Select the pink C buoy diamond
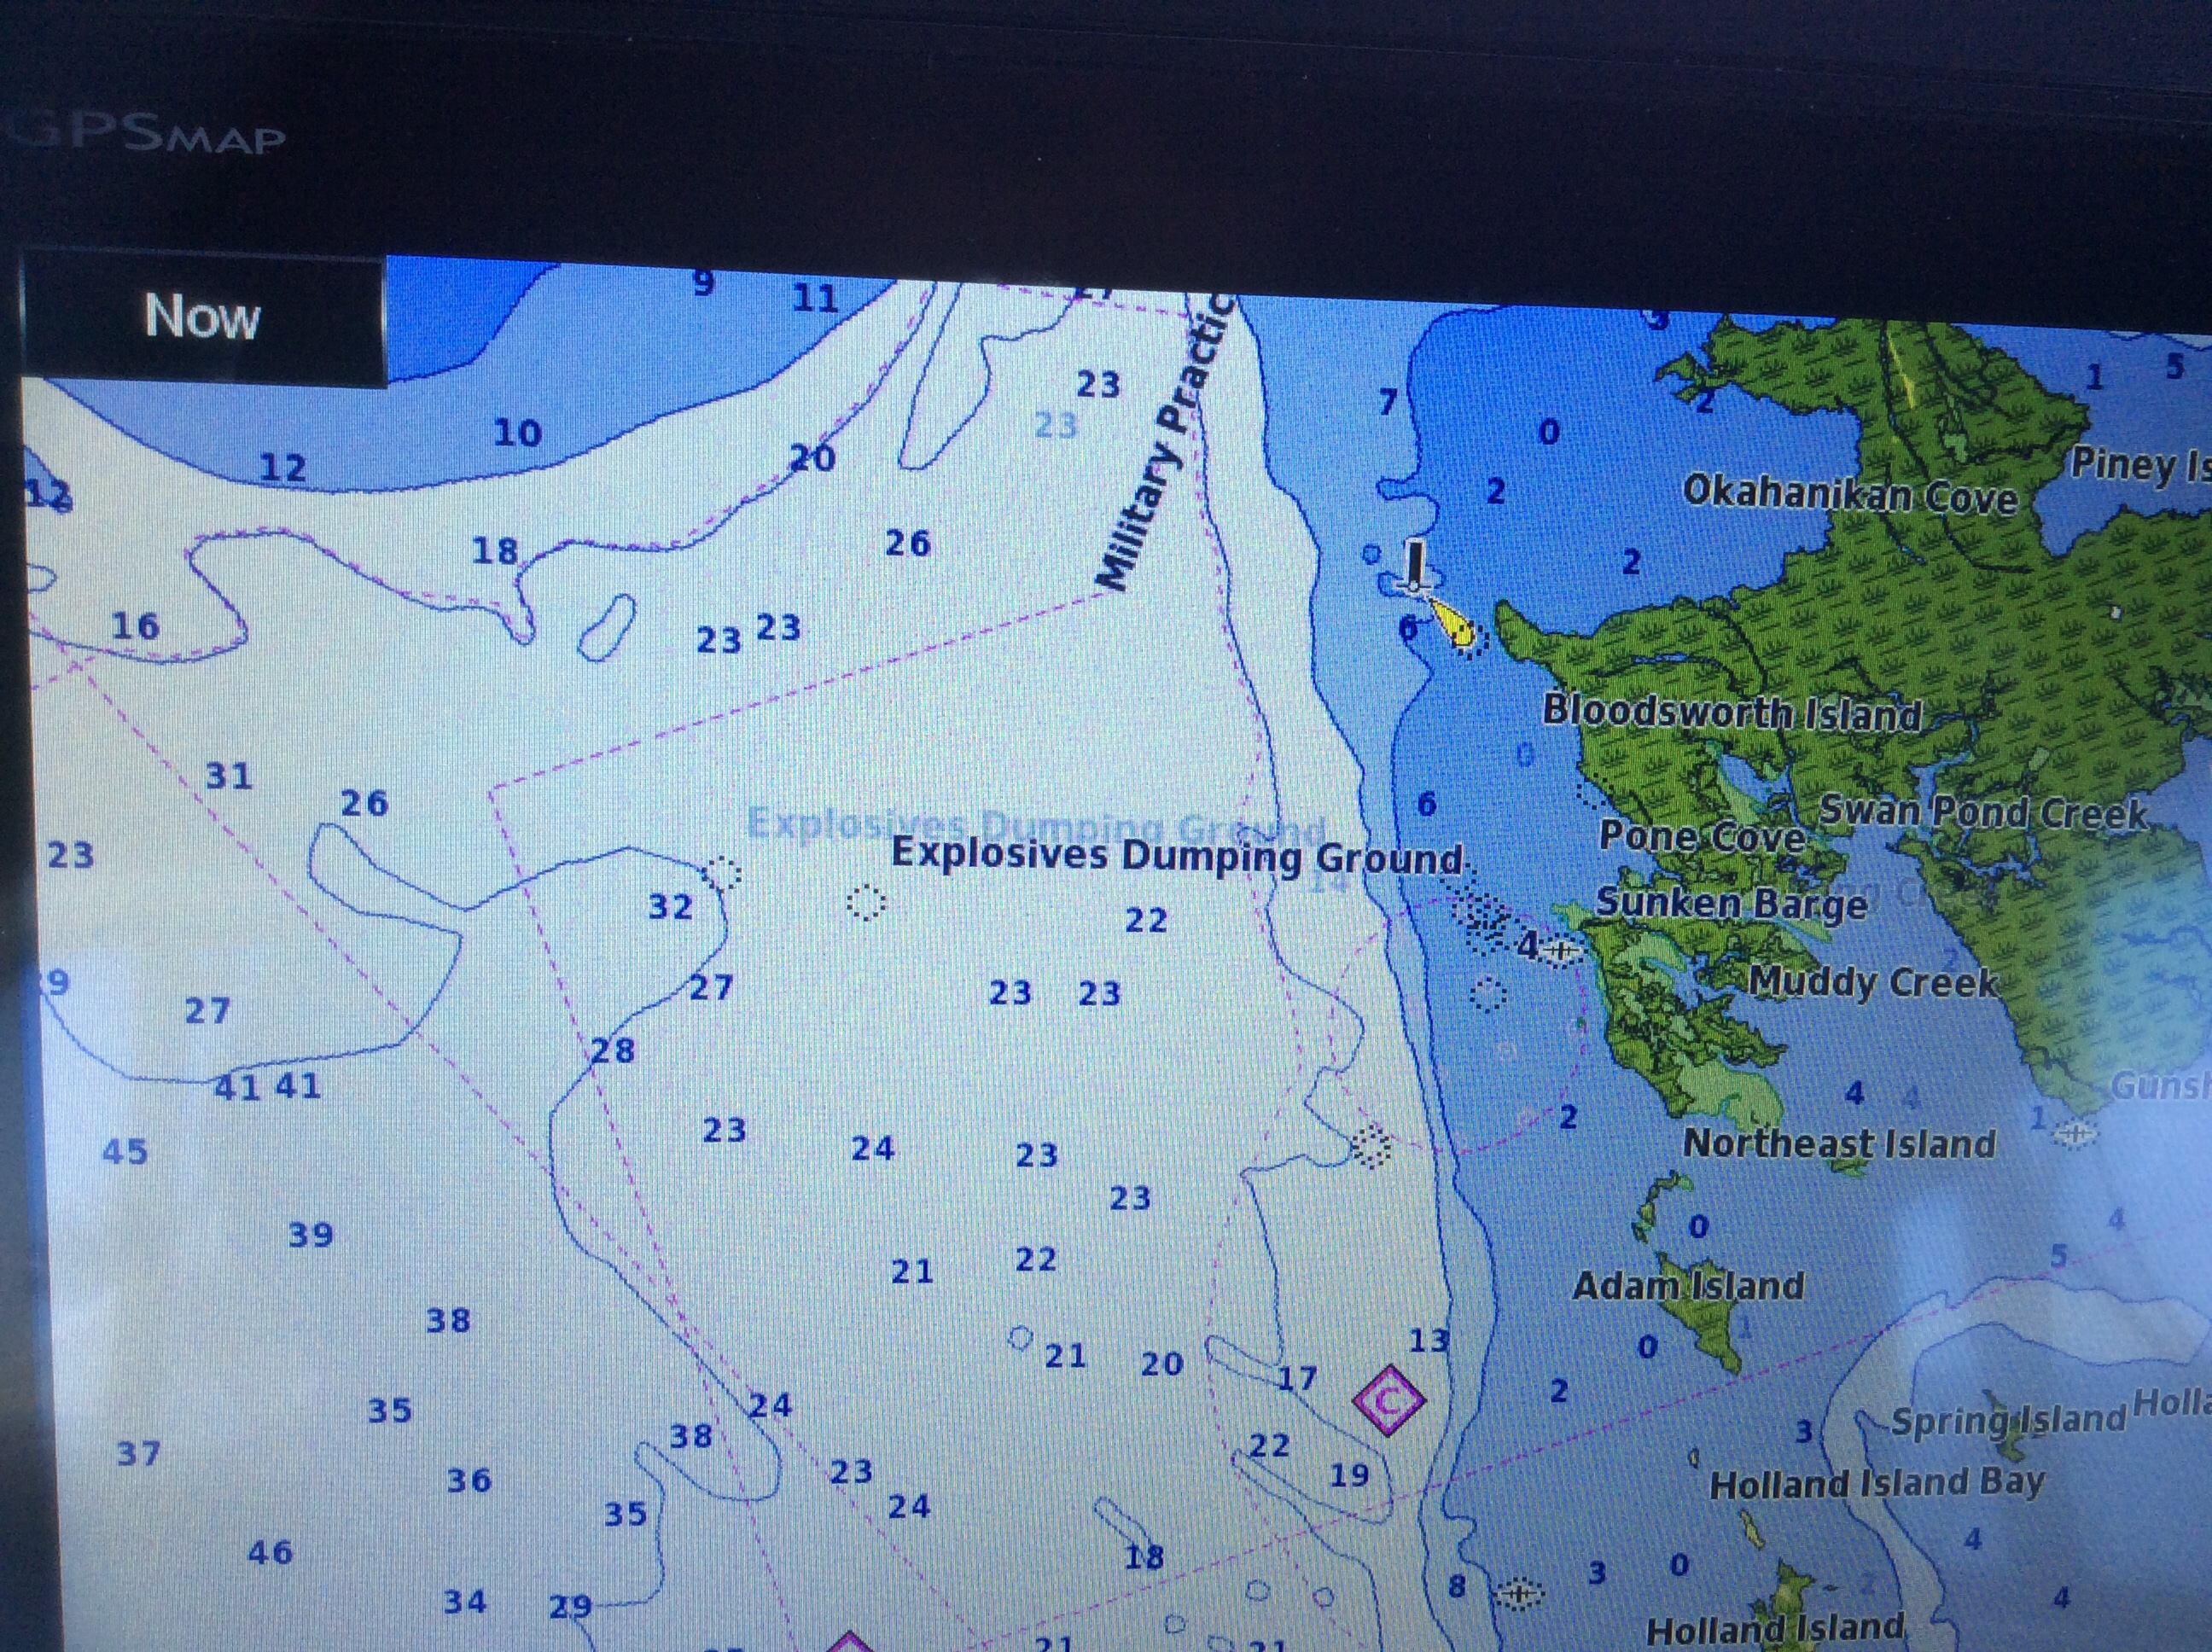2212x1652 pixels. point(1388,1401)
